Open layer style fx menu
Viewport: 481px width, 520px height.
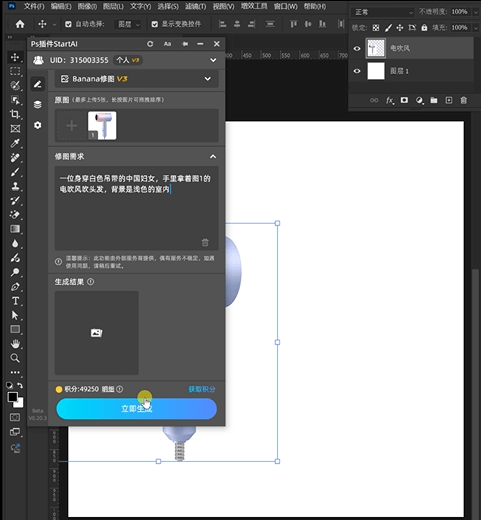pos(389,100)
